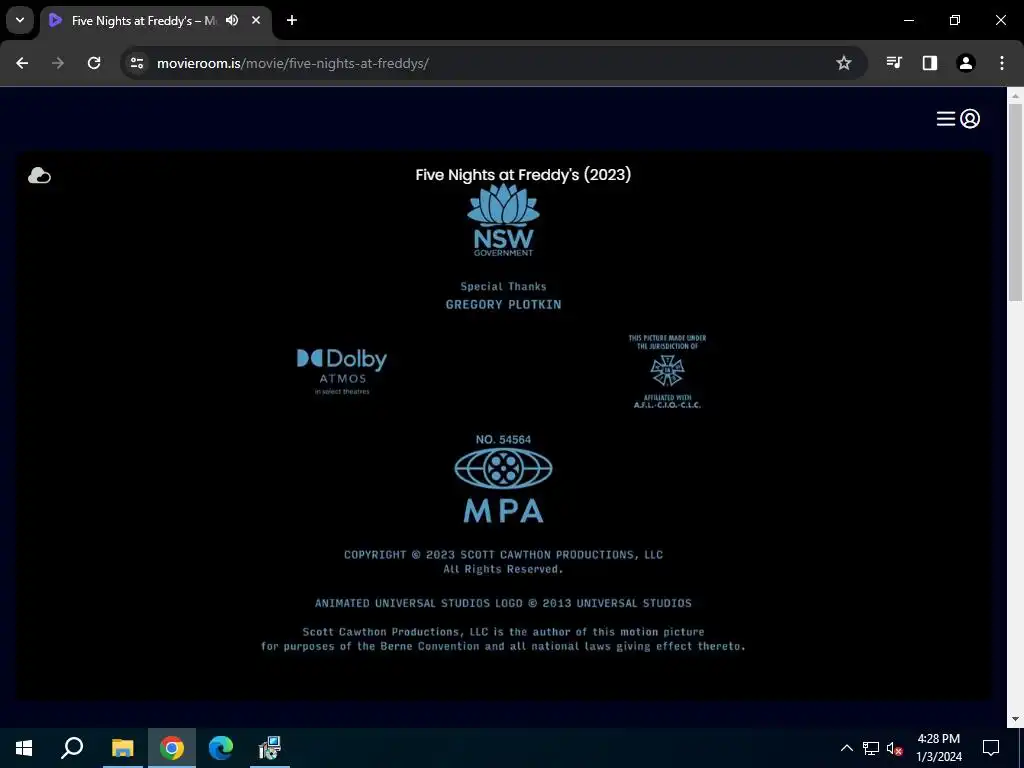Click the muted volume tray icon
This screenshot has width=1024, height=768.
tap(894, 748)
